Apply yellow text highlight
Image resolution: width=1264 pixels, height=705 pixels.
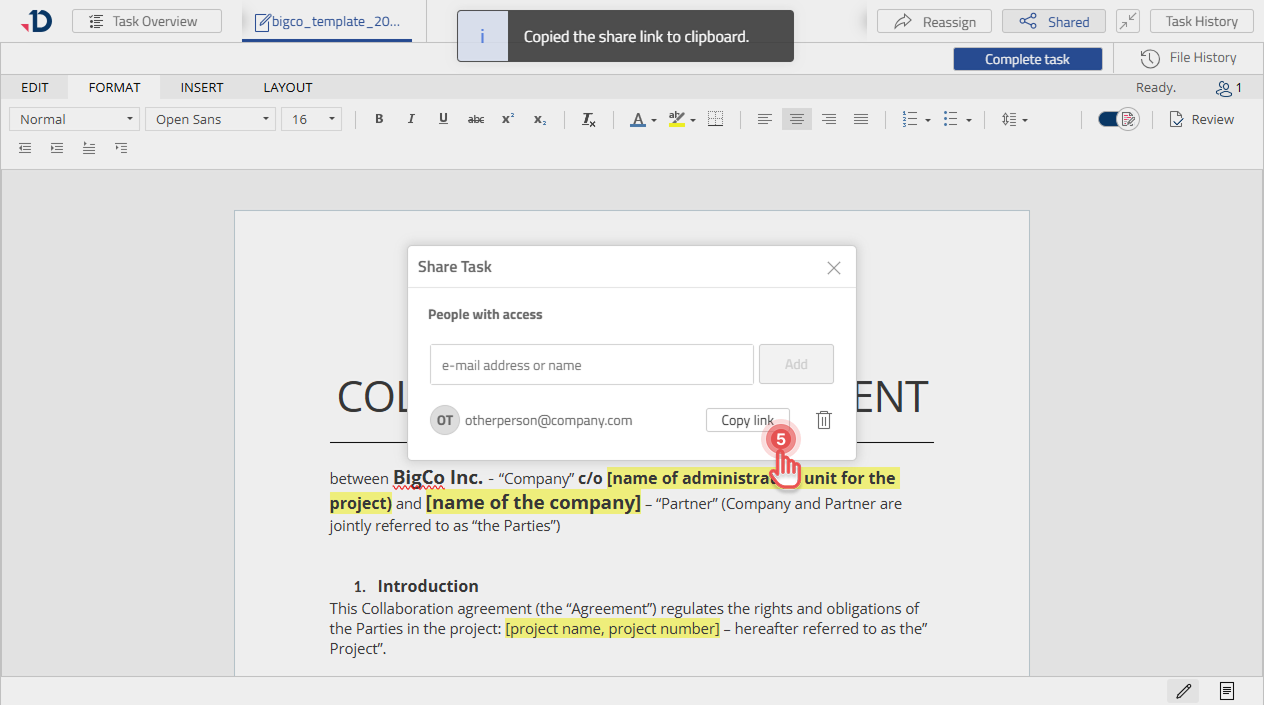(x=676, y=119)
